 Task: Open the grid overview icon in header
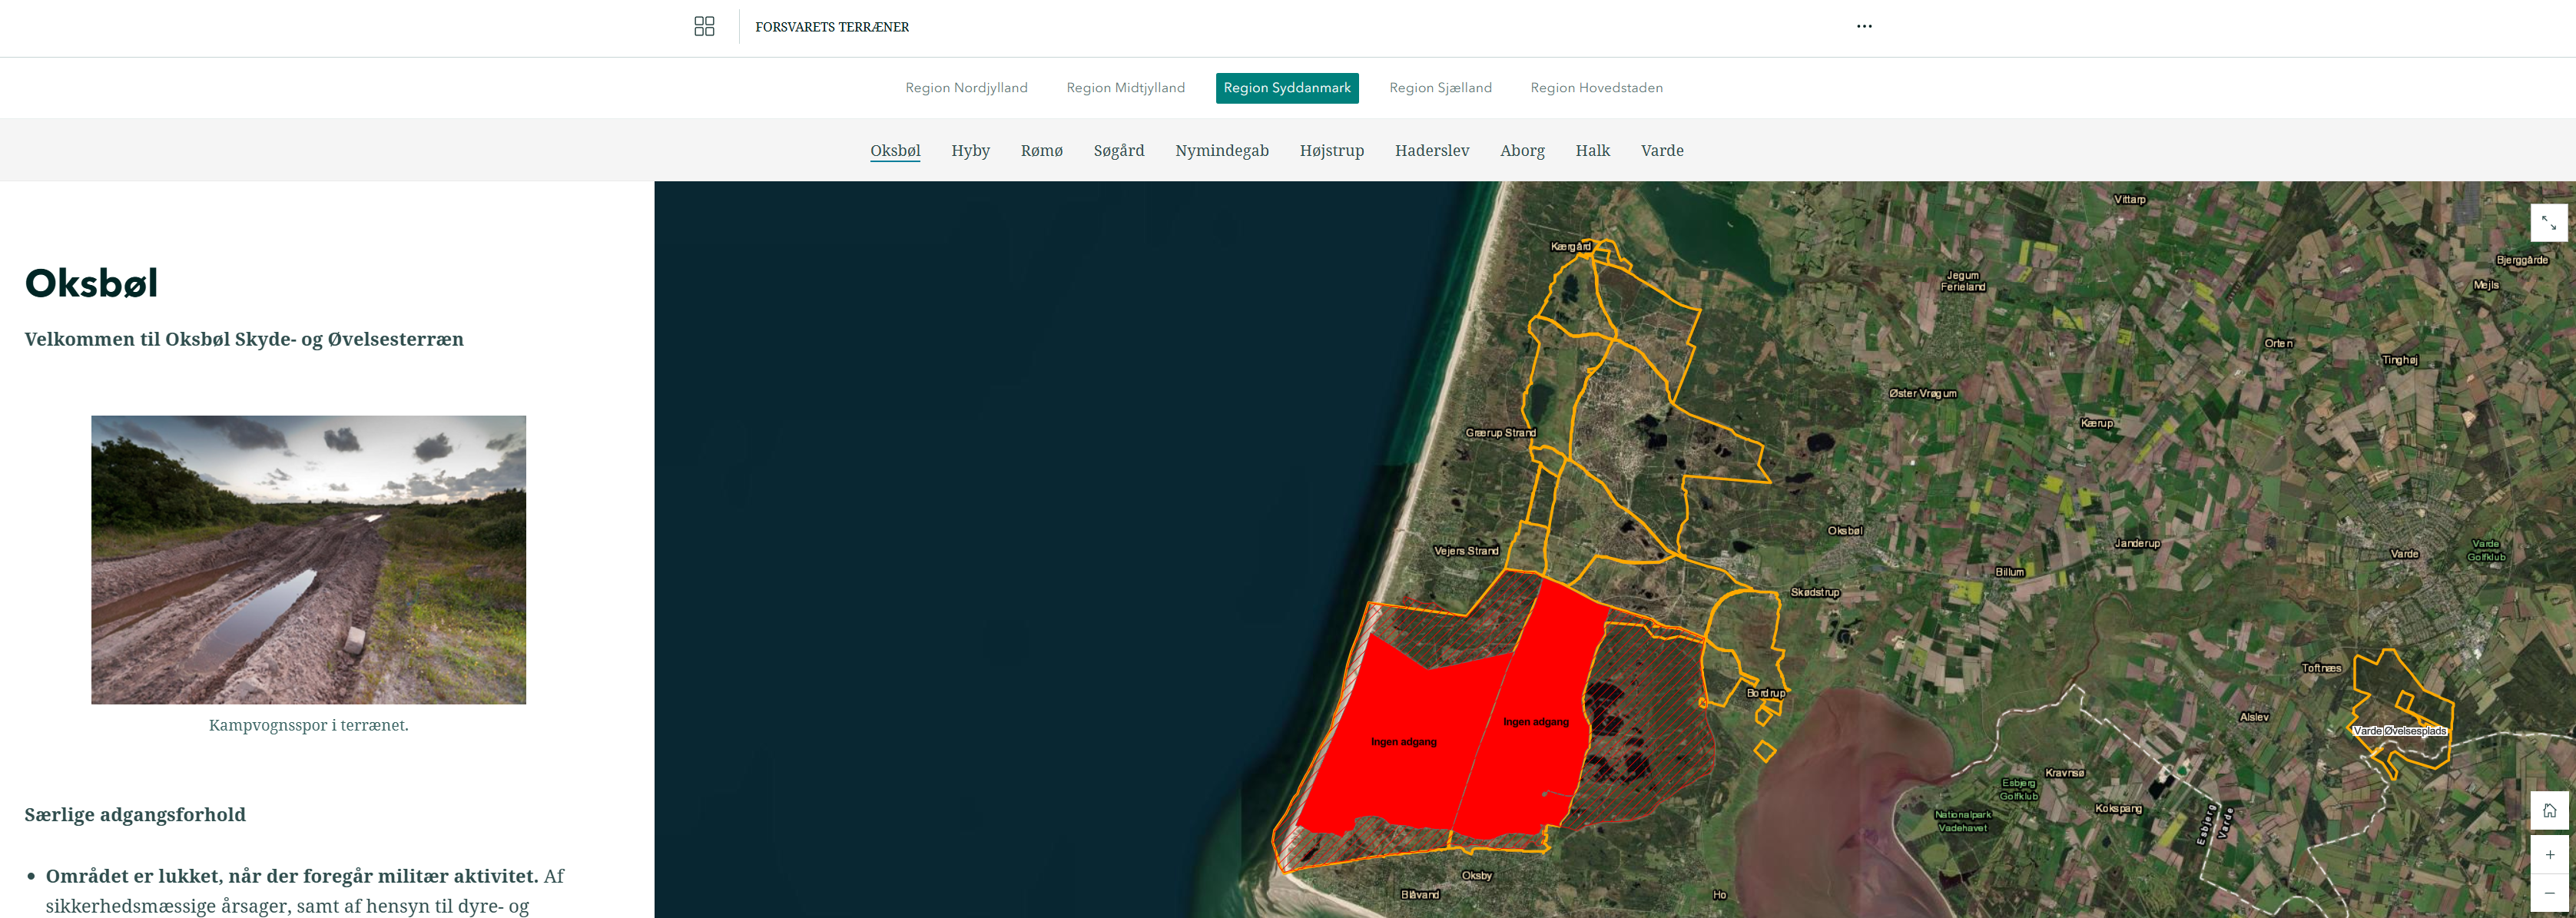pyautogui.click(x=704, y=26)
